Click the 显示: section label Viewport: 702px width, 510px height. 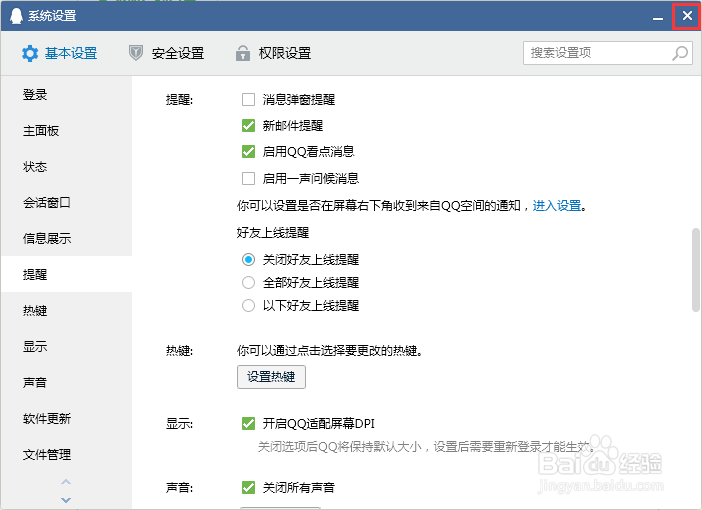click(x=179, y=423)
